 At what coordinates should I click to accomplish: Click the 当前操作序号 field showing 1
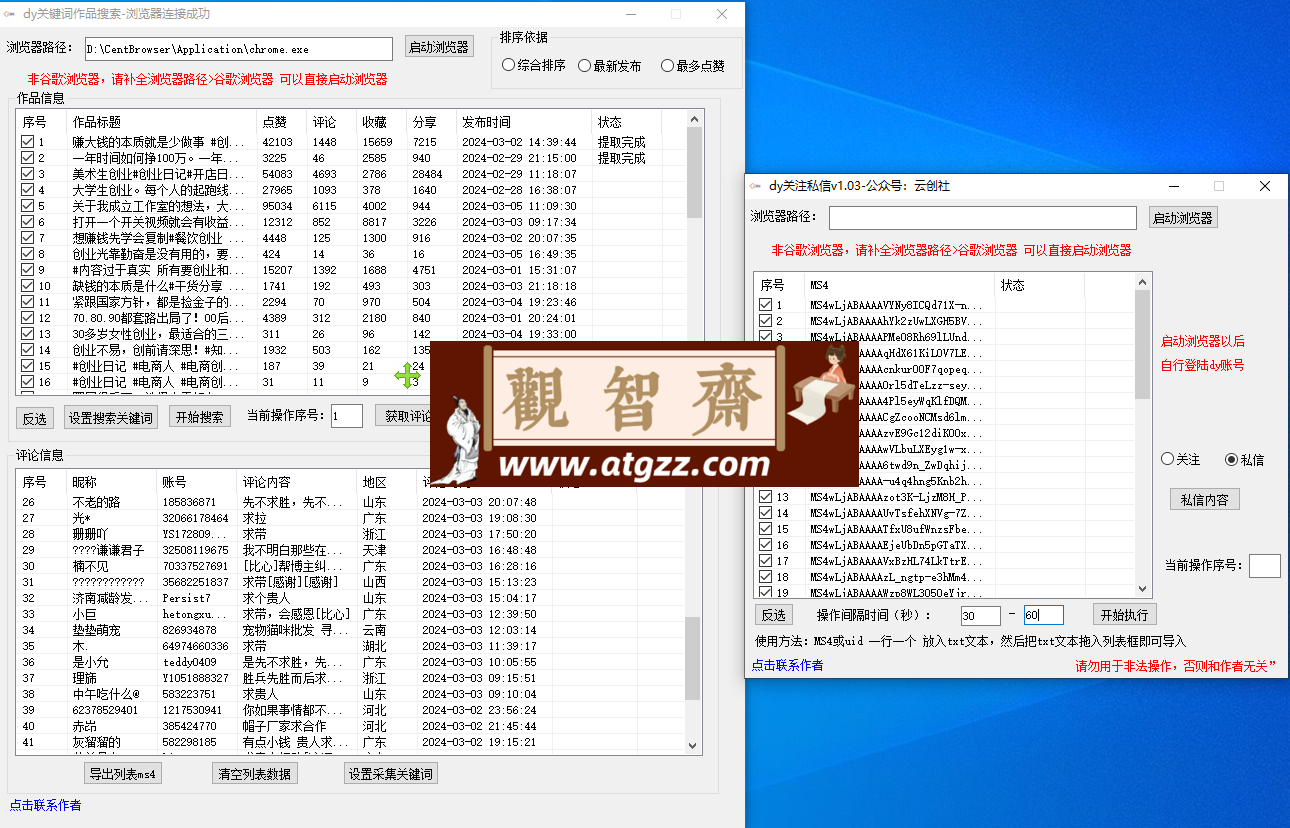coord(347,416)
